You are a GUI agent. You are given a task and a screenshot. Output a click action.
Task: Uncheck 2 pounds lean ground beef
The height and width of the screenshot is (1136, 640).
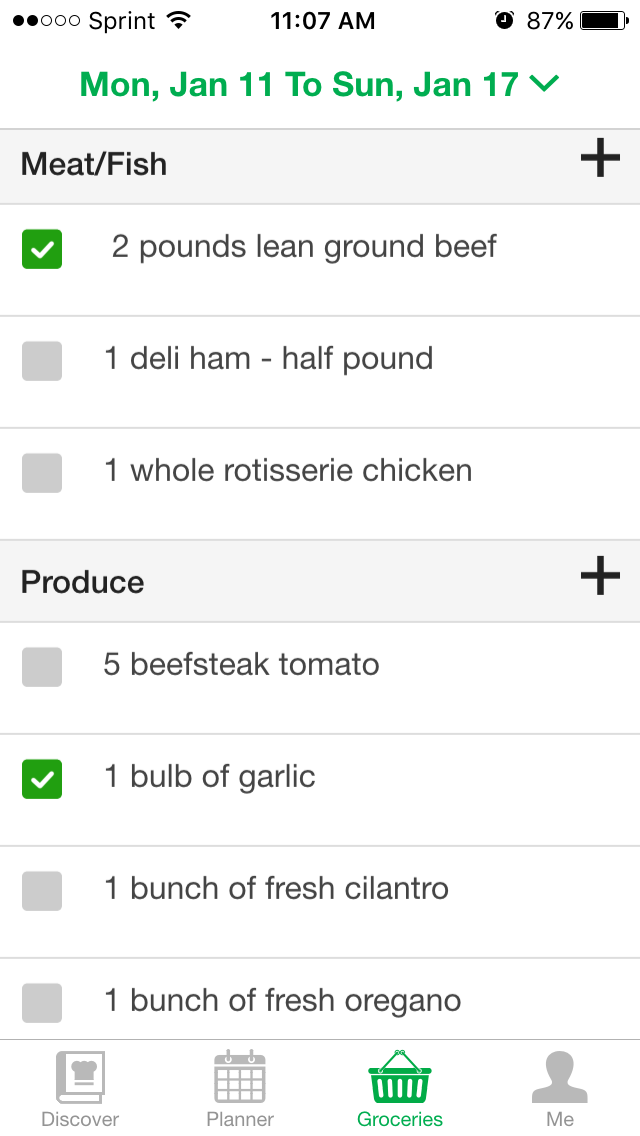point(42,249)
